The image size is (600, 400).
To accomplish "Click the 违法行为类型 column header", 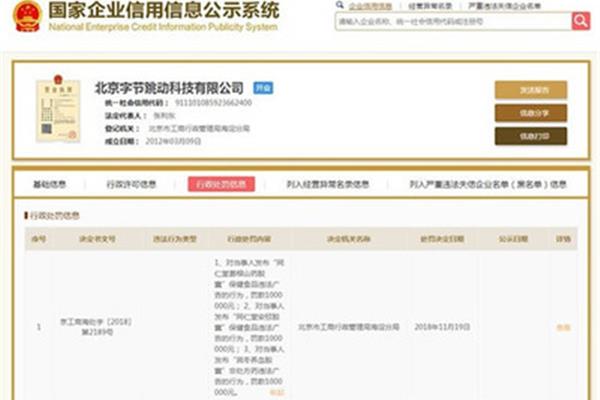I will [x=175, y=239].
